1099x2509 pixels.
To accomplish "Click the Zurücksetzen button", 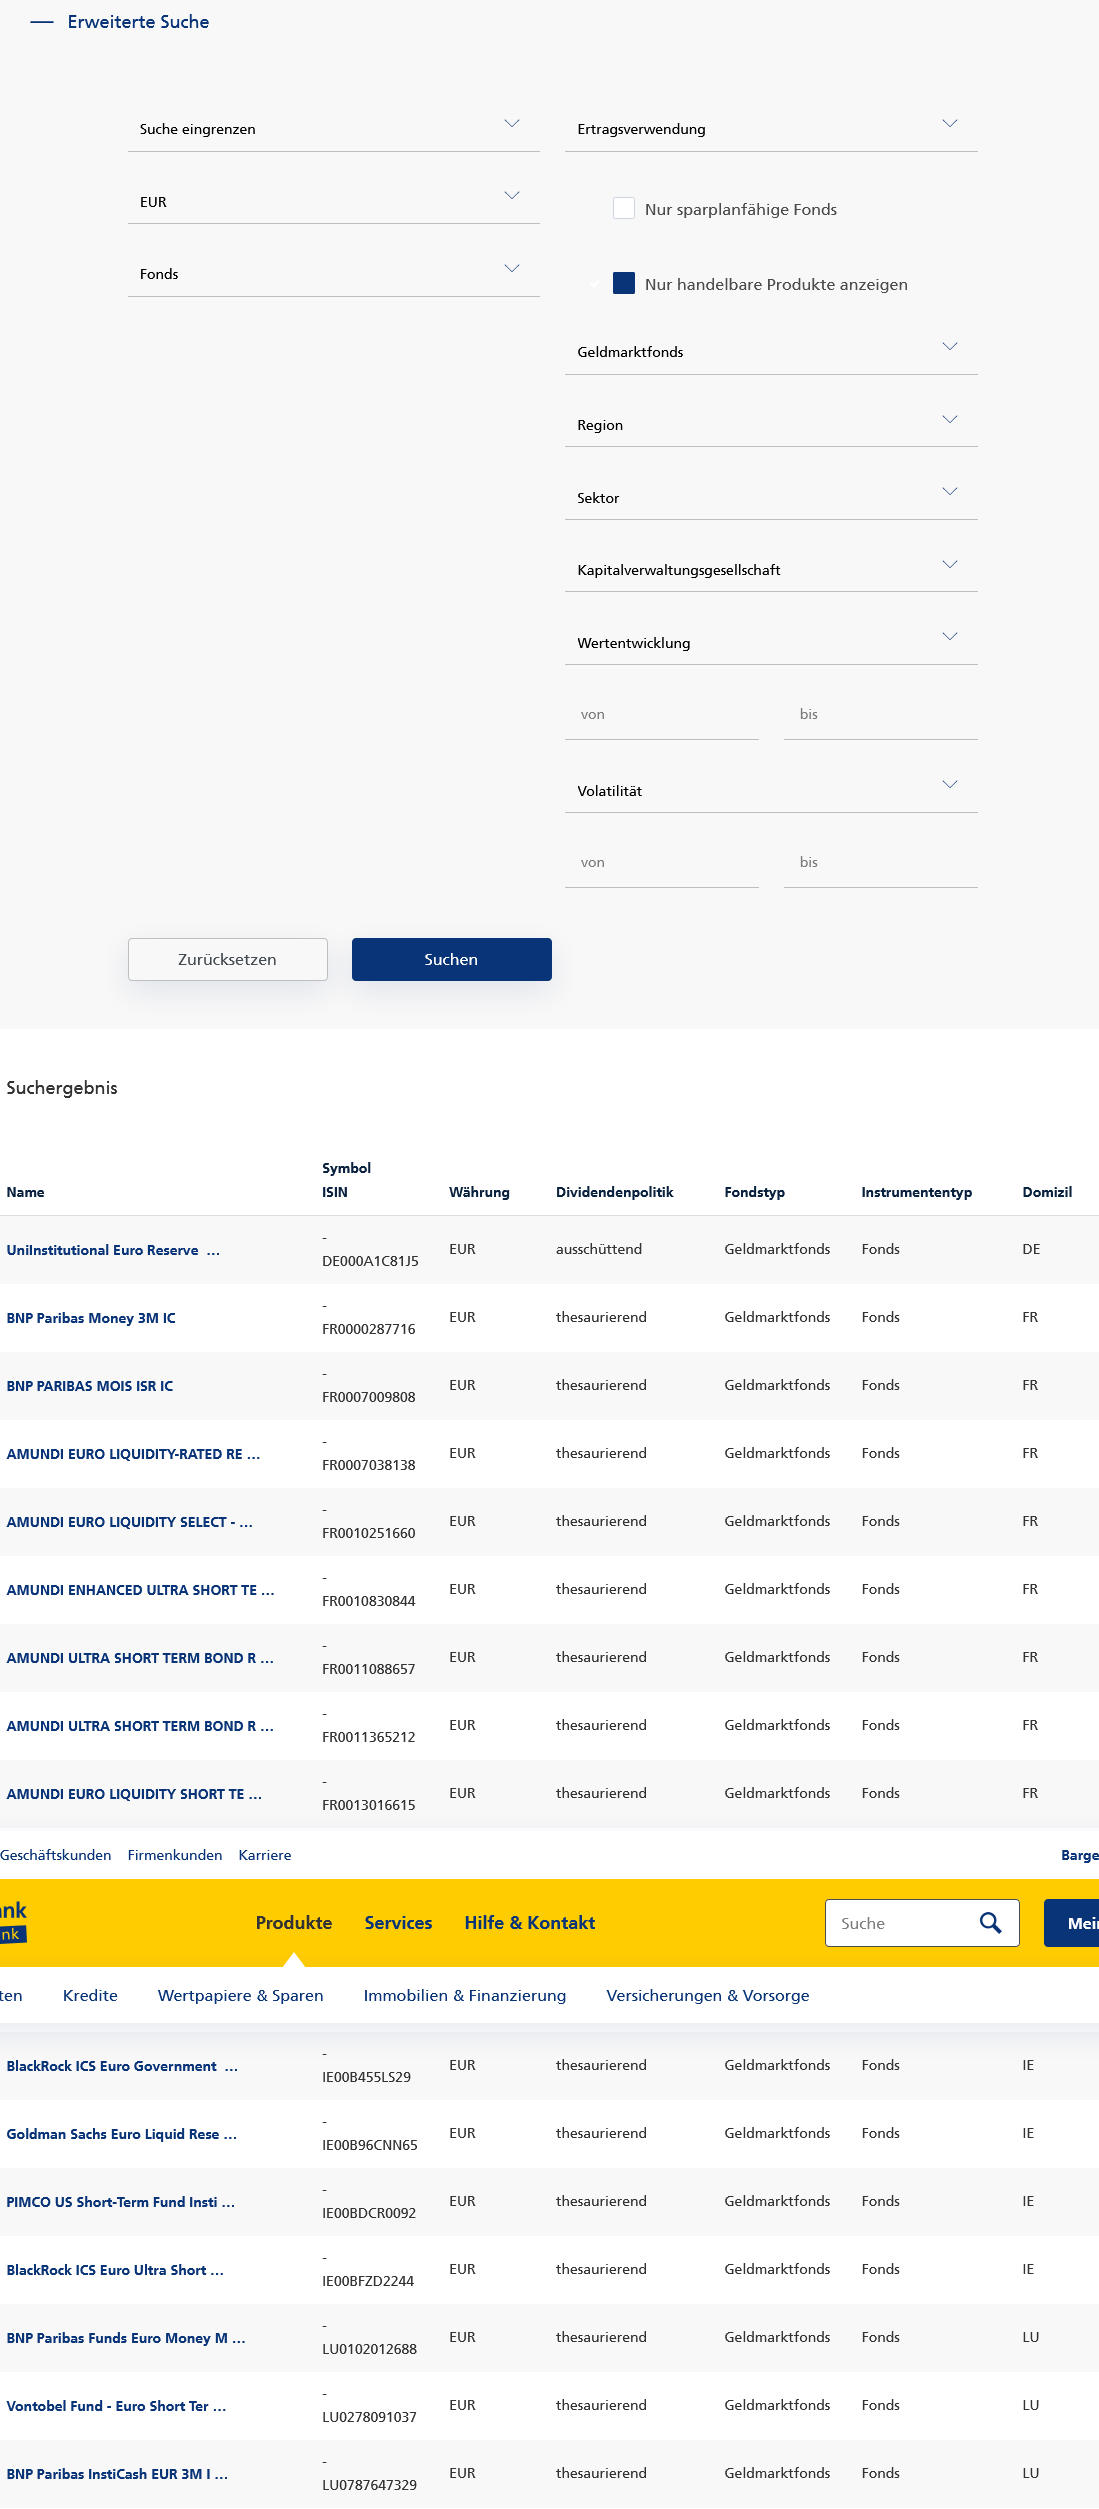I will [x=228, y=959].
